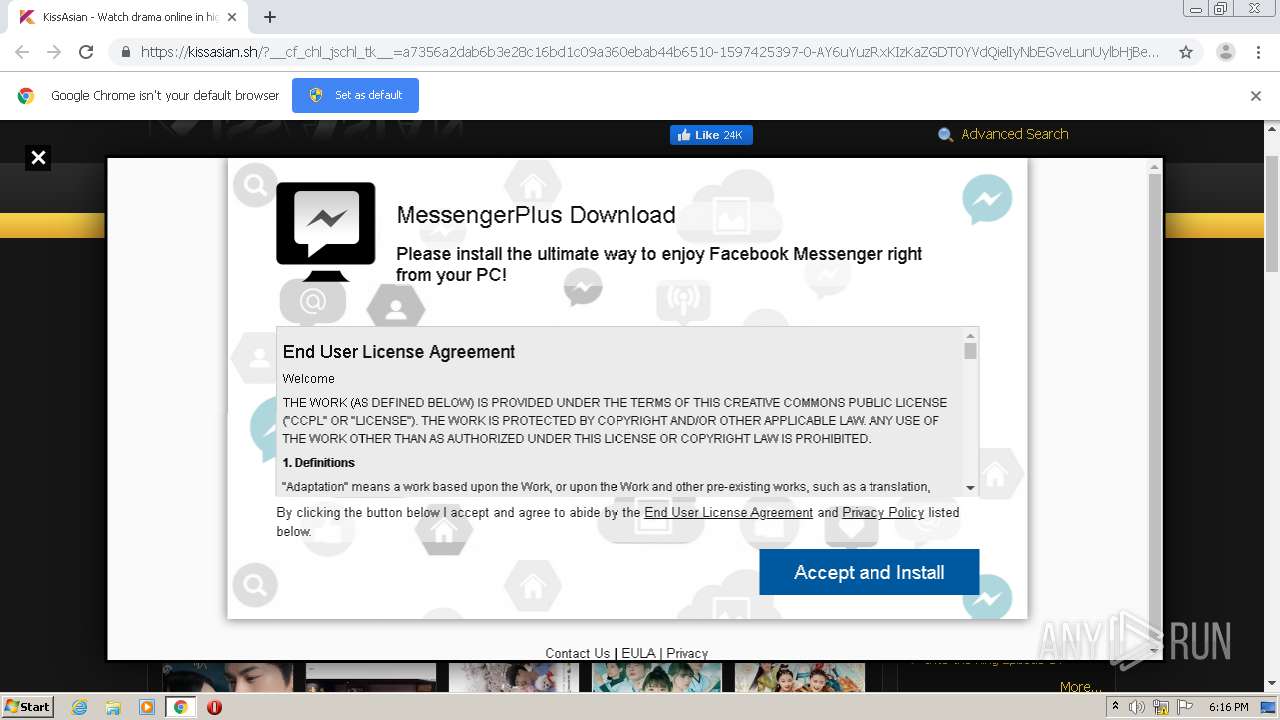
Task: Click the Chrome taskbar icon
Action: tap(180, 707)
